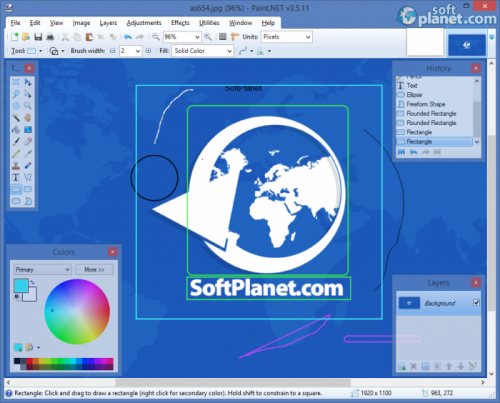The width and height of the screenshot is (500, 403).
Task: Select the Zoom magnifier tool in toolbox
Action: point(28,106)
